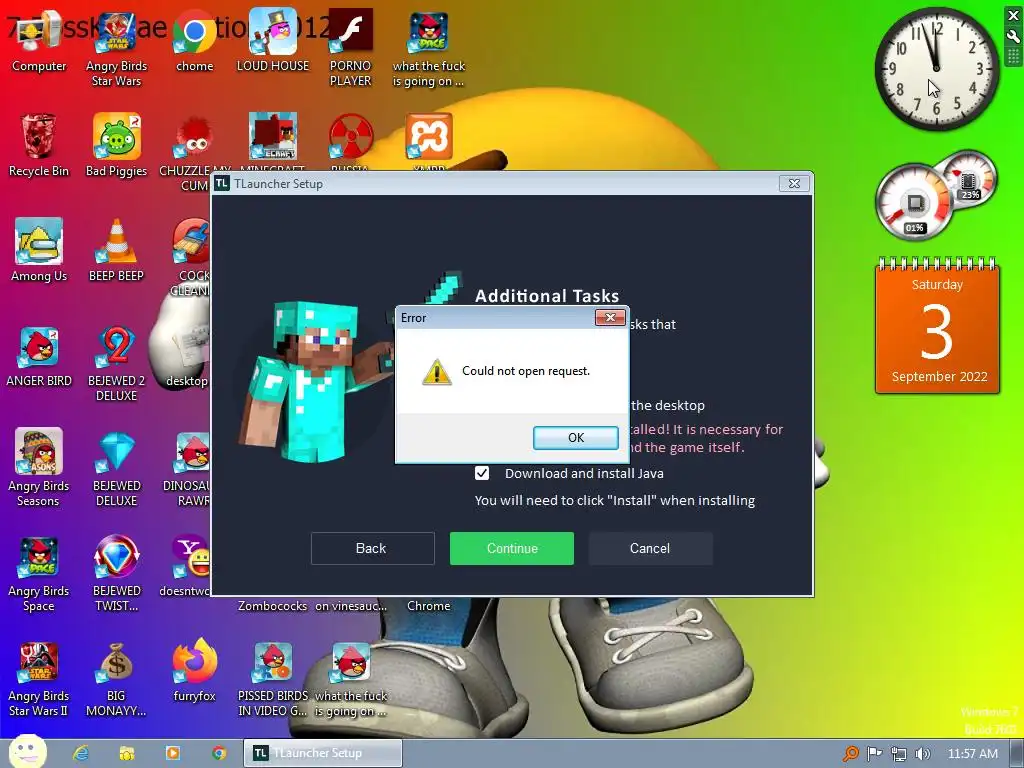Close the TLauncher Setup window
1024x768 pixels.
click(x=794, y=184)
